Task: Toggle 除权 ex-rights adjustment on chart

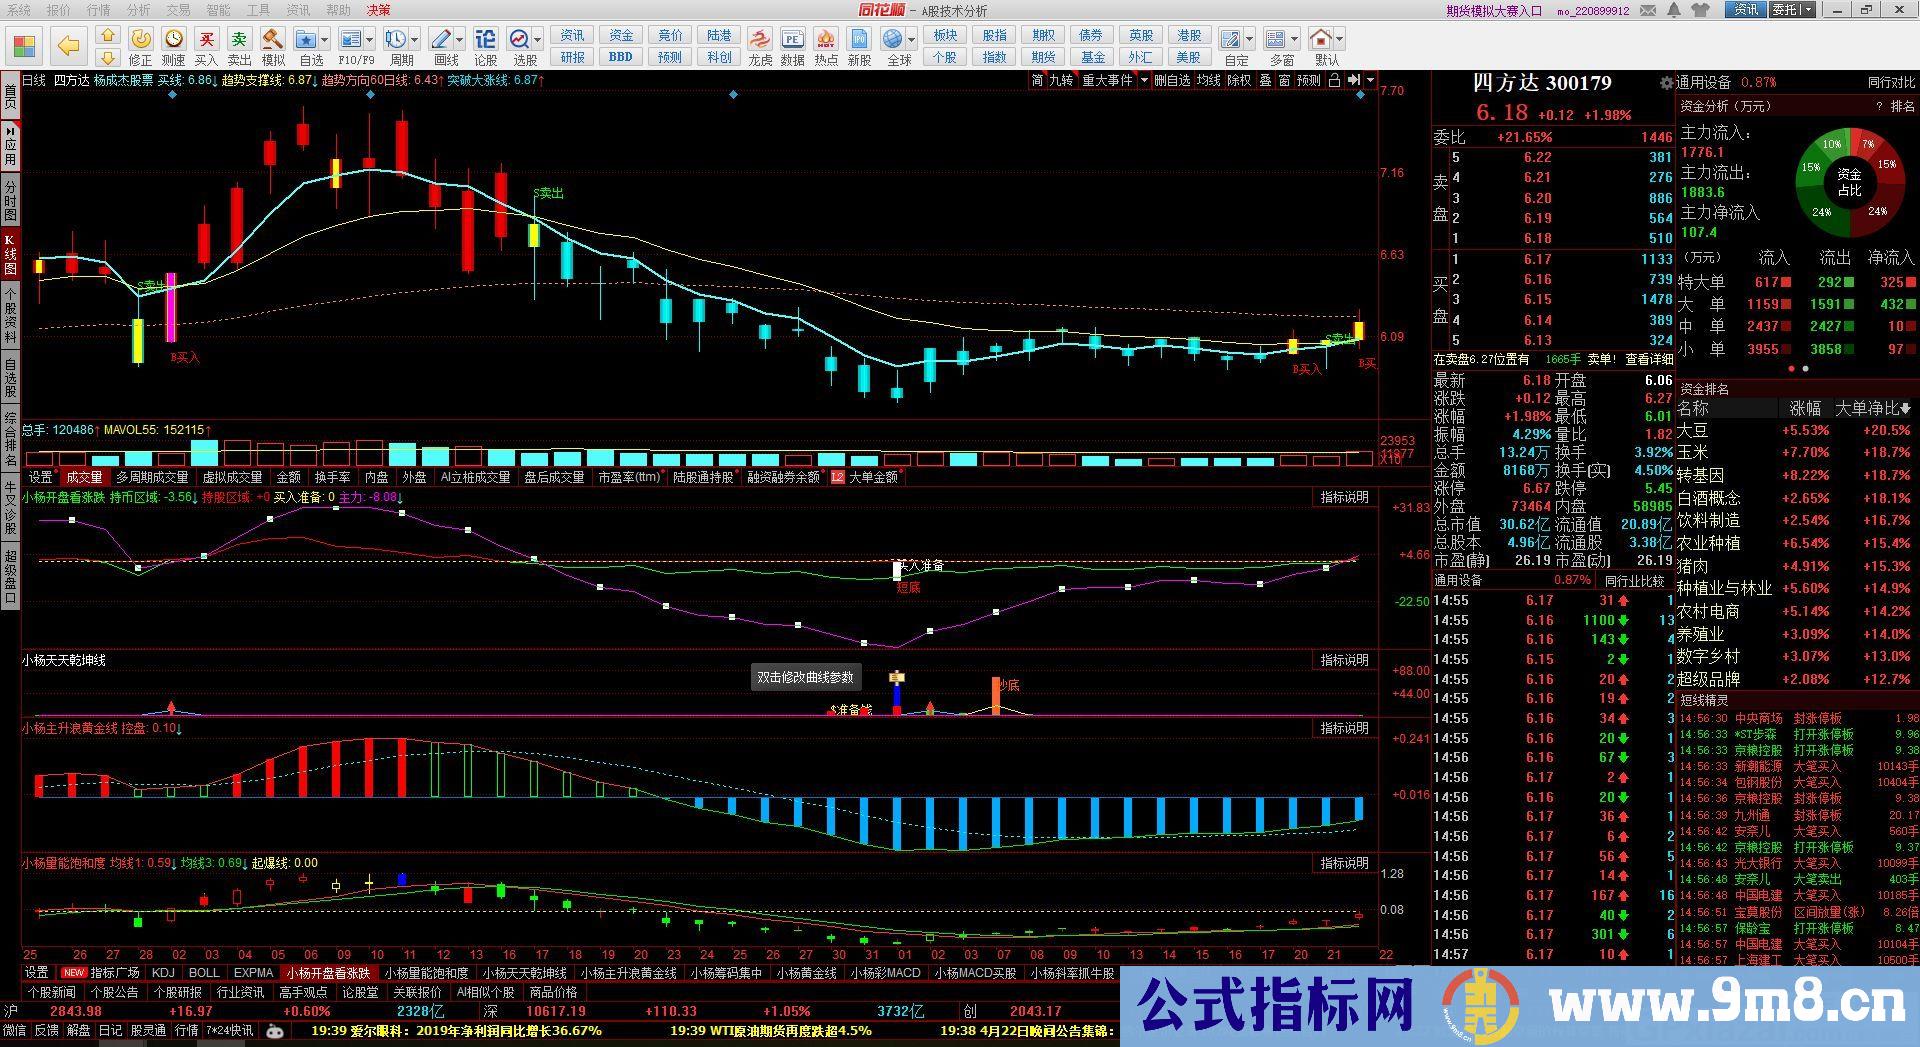Action: (1239, 80)
